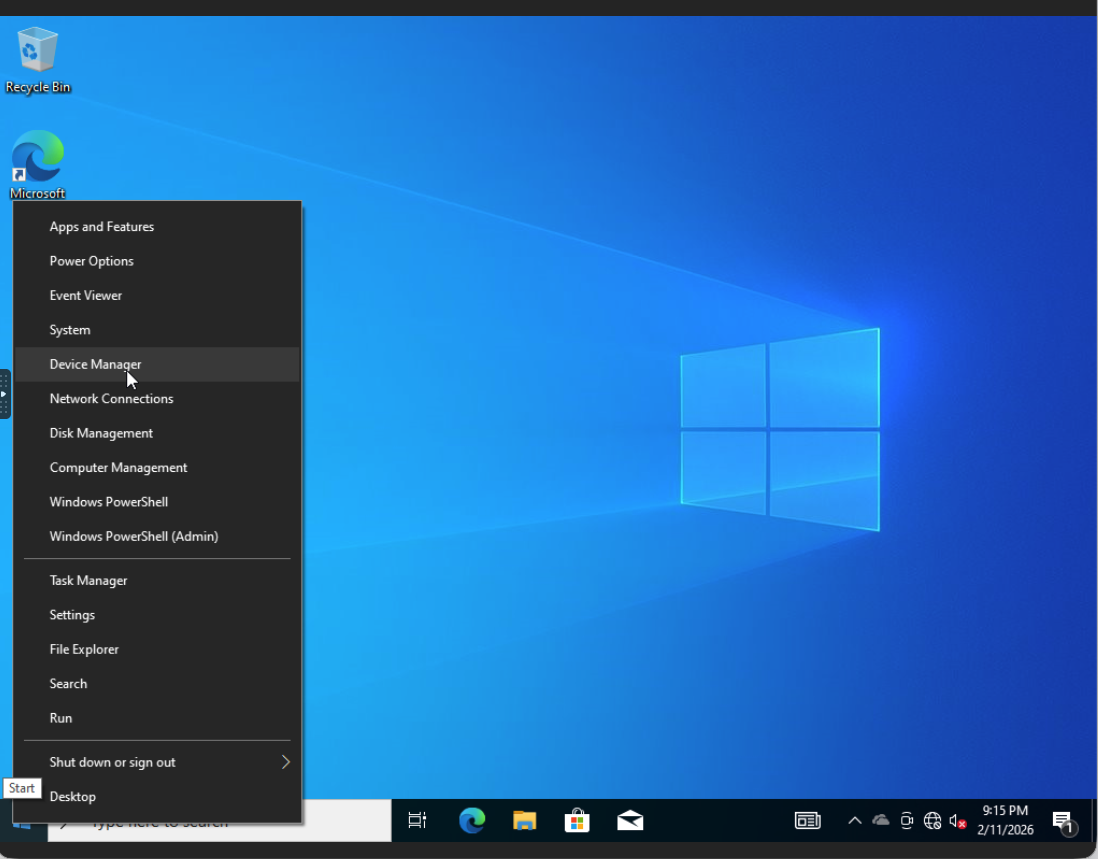
Task: Open Device Manager from the menu
Action: tap(157, 364)
